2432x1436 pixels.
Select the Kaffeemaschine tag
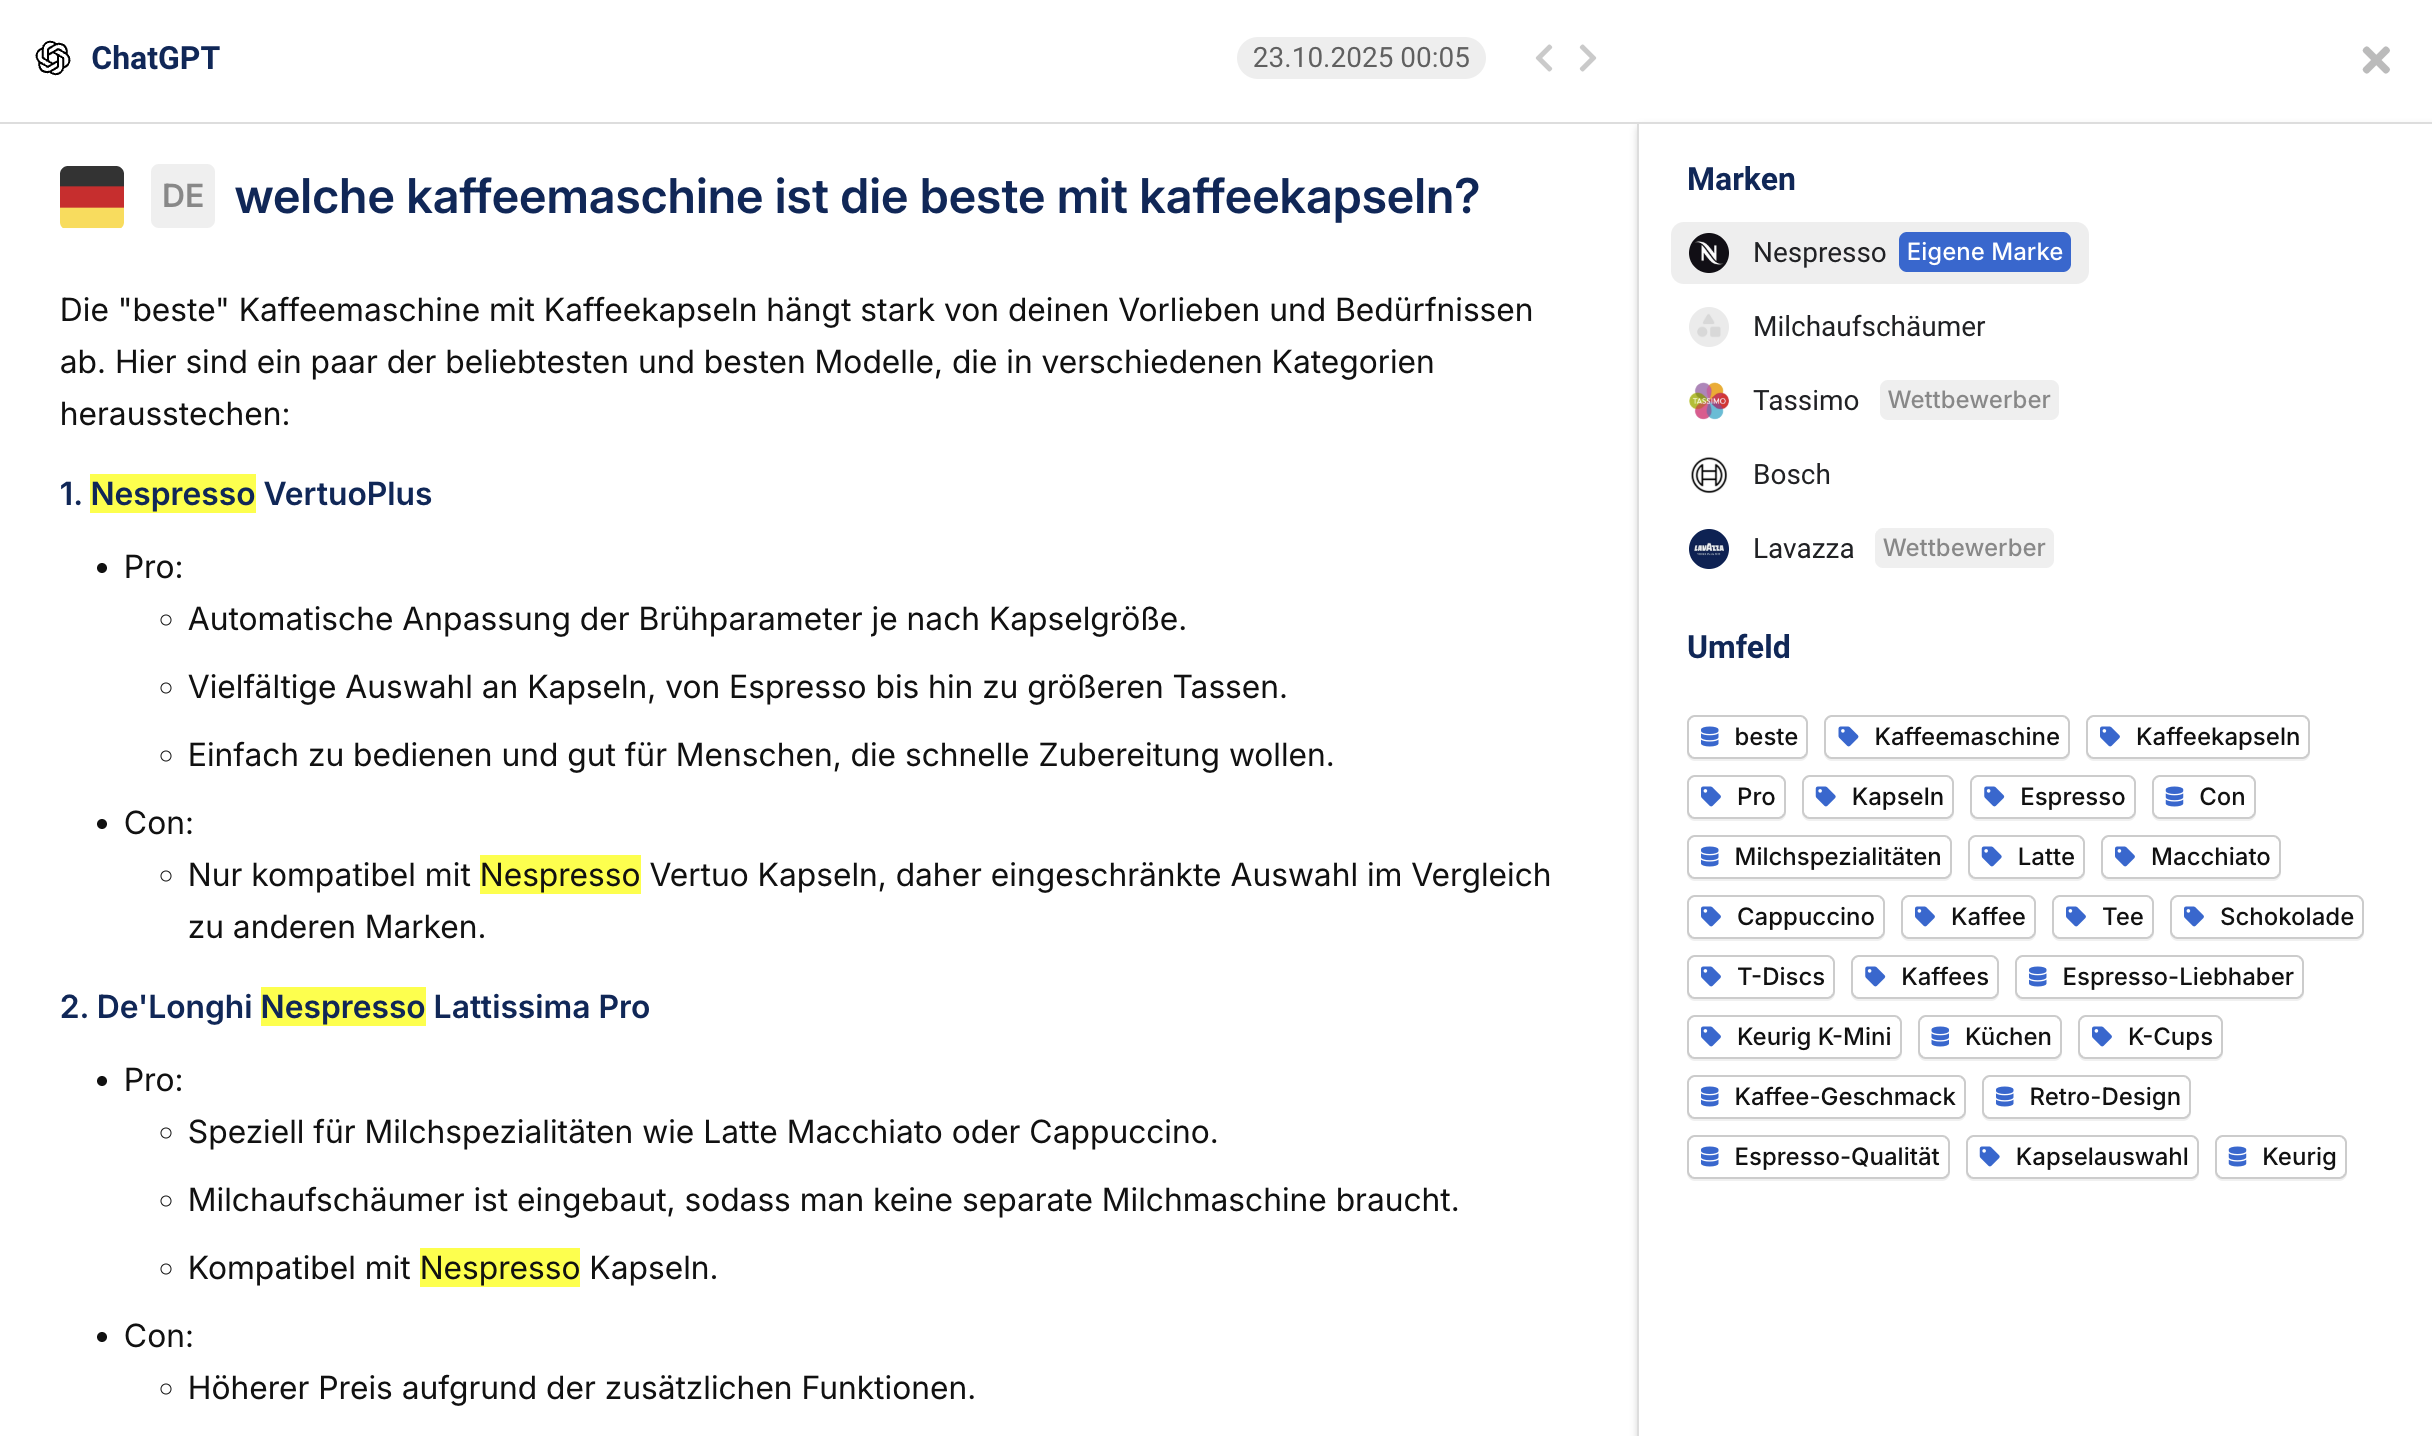click(x=1947, y=737)
